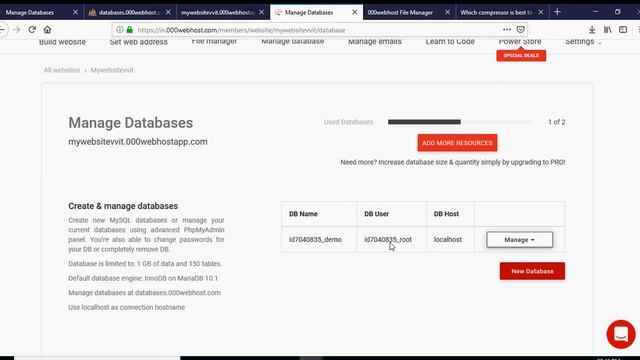Image resolution: width=640 pixels, height=360 pixels.
Task: Close the 000webhost File Manager tab
Action: pyautogui.click(x=447, y=12)
